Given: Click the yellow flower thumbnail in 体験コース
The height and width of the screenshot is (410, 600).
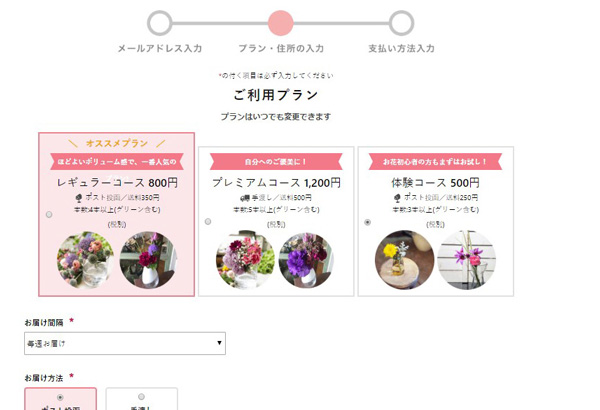Looking at the screenshot, I should [x=404, y=260].
